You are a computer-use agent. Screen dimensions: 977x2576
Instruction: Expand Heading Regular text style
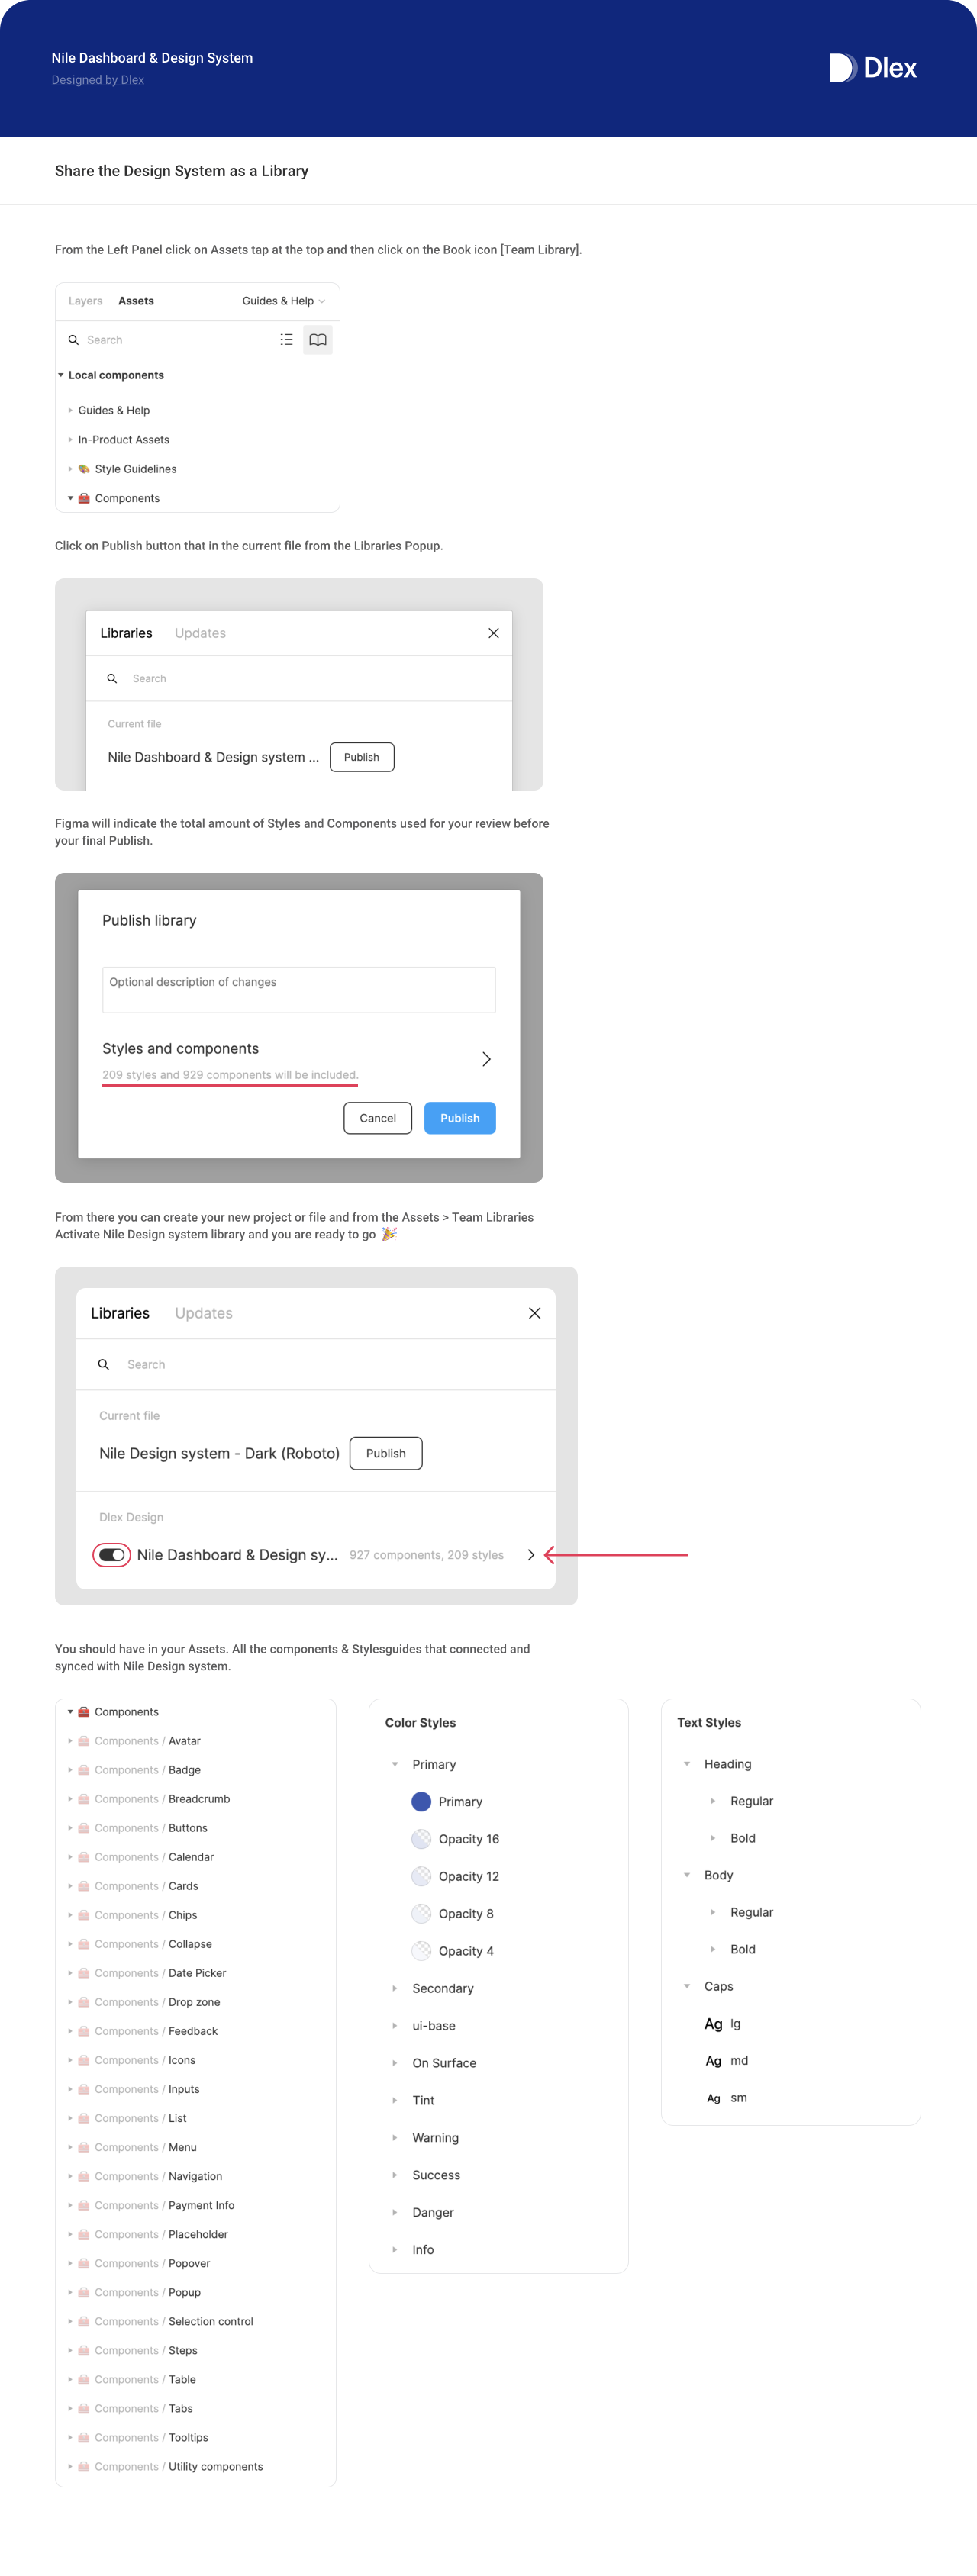click(713, 1800)
